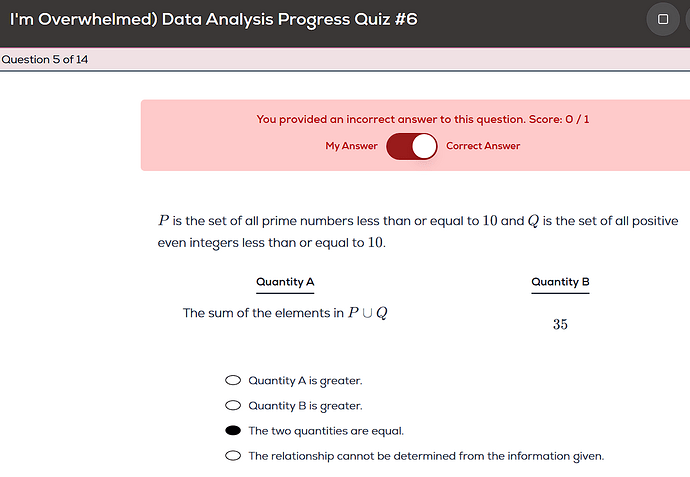Click "The sum of the elements" expression
Image resolution: width=690 pixels, height=477 pixels.
click(x=285, y=313)
